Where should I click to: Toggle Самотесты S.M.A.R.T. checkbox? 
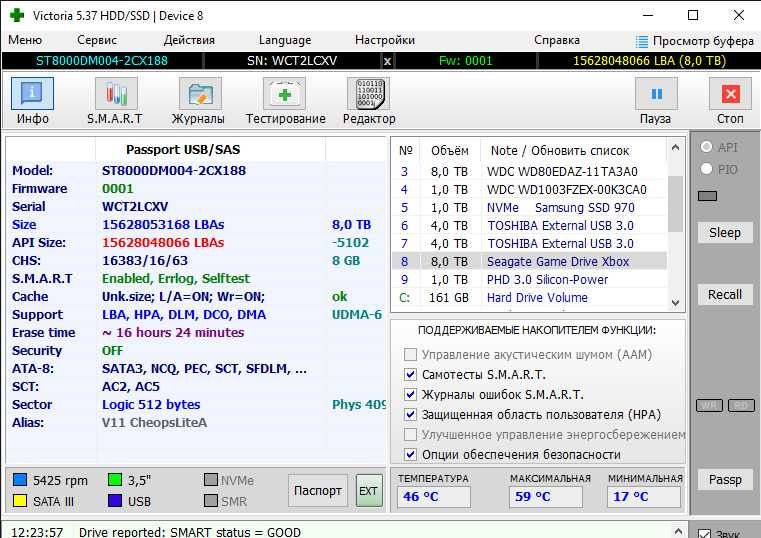[x=410, y=375]
